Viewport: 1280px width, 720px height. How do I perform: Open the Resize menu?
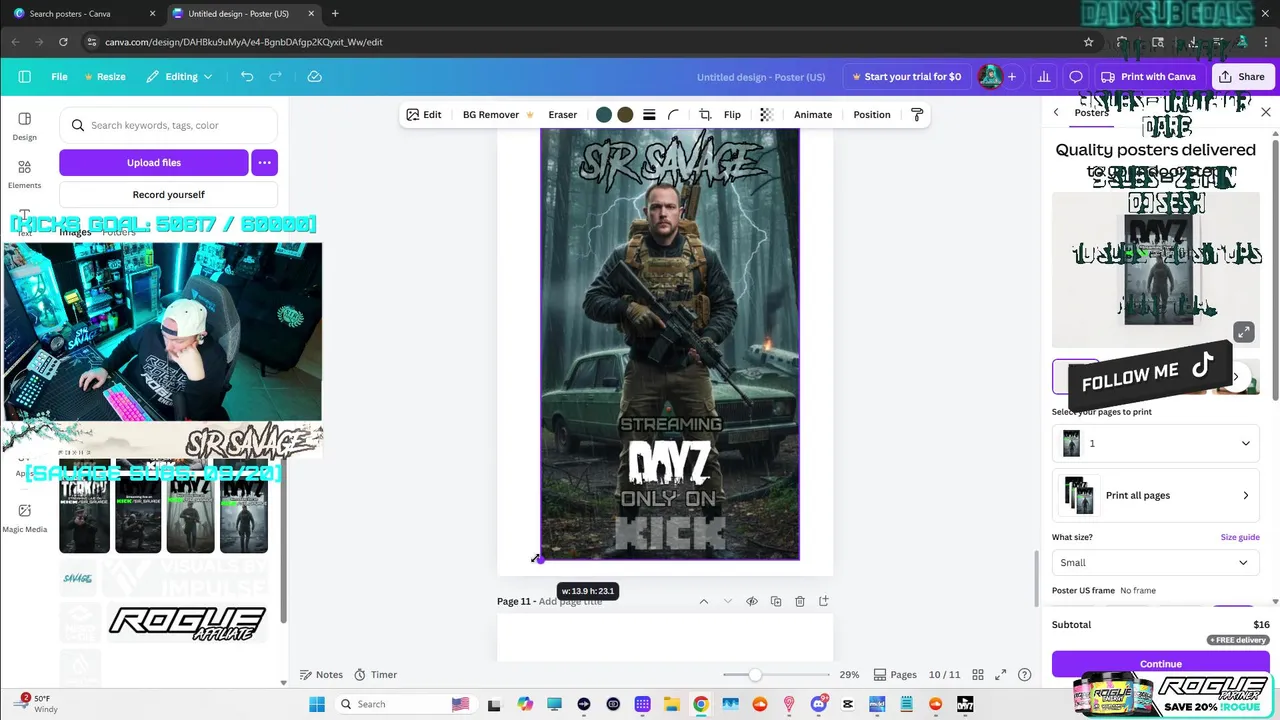tap(105, 76)
